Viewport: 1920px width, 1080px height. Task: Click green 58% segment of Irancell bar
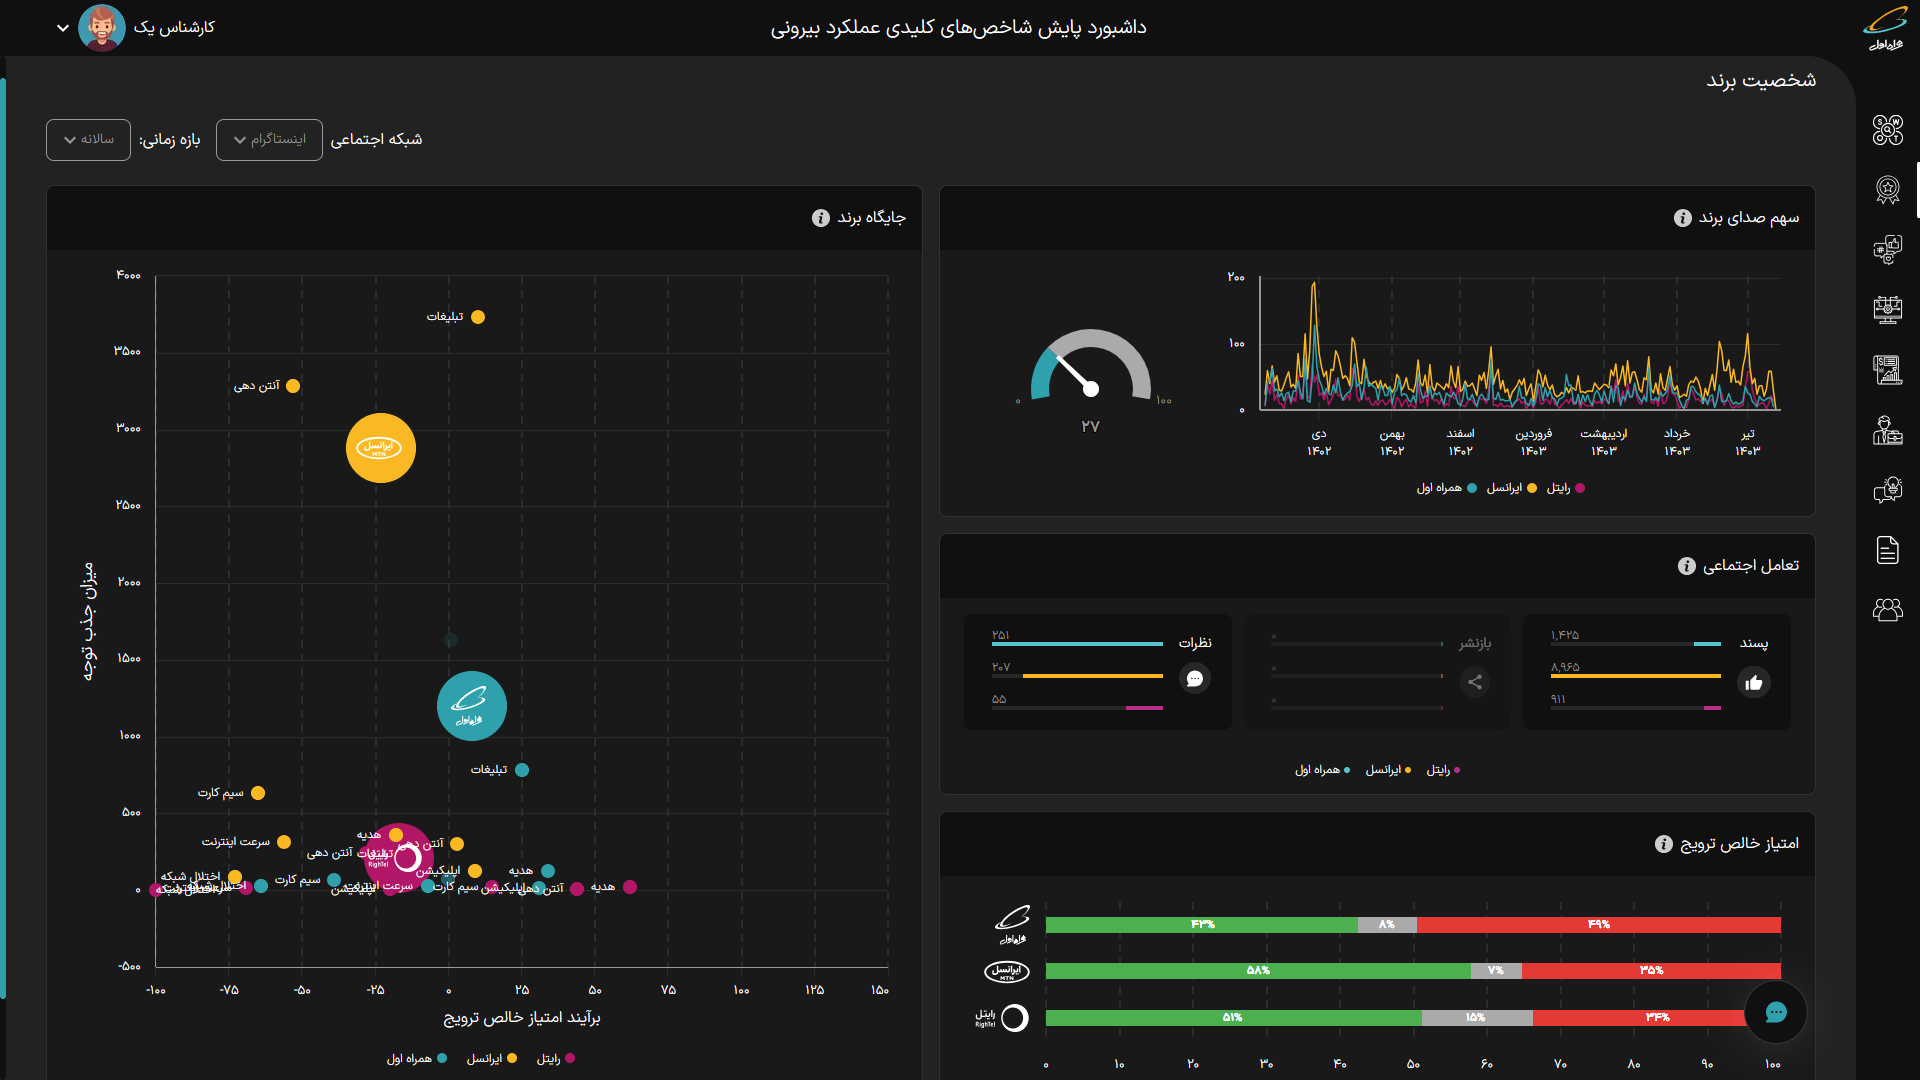pyautogui.click(x=1258, y=971)
